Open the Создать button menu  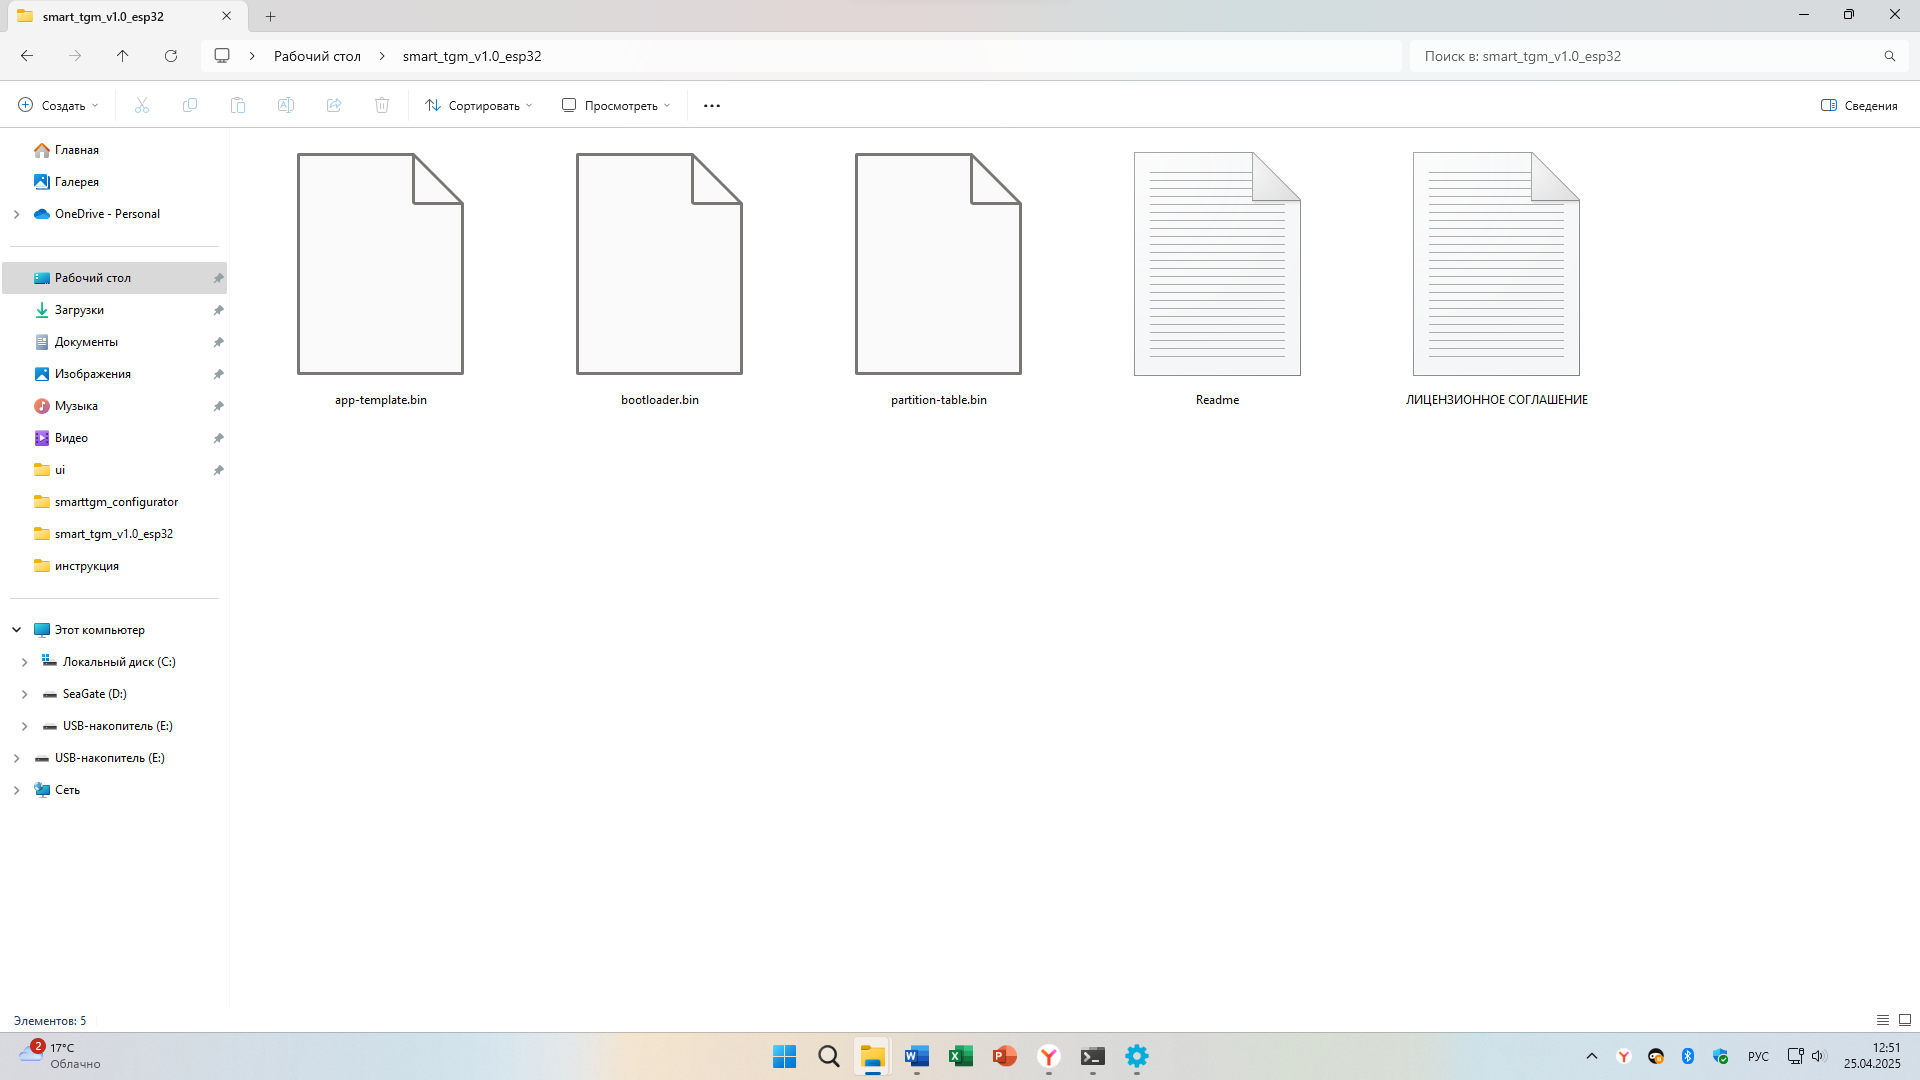click(59, 105)
